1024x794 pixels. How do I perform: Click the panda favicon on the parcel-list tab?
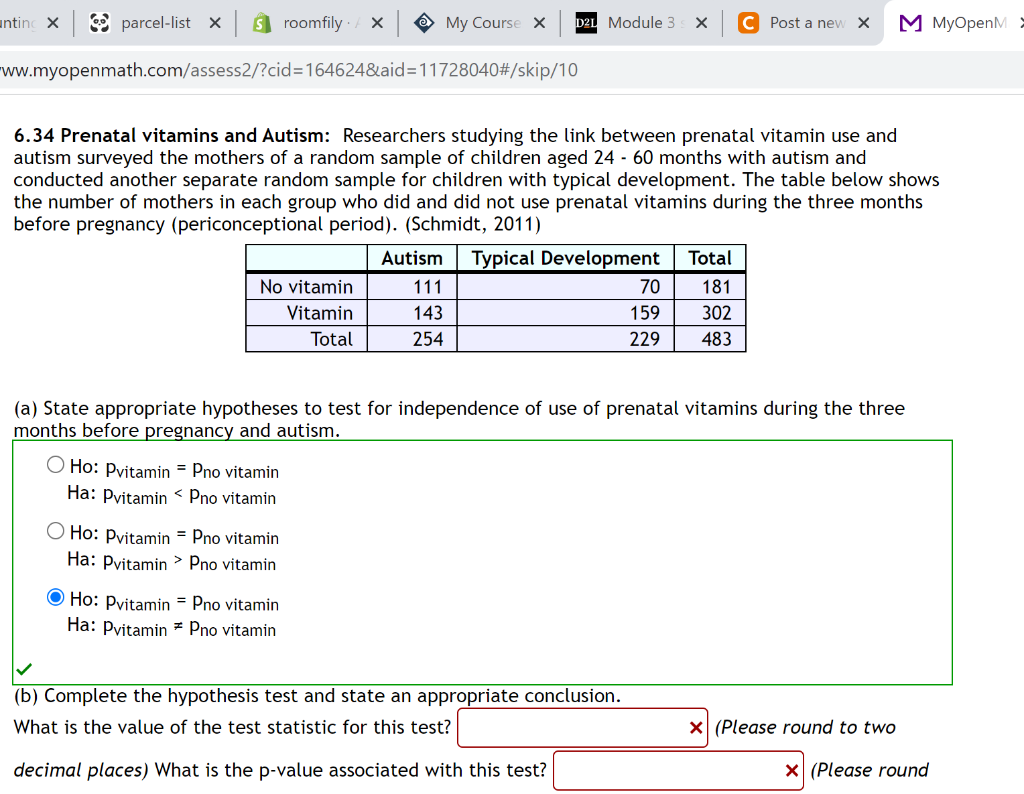(98, 21)
